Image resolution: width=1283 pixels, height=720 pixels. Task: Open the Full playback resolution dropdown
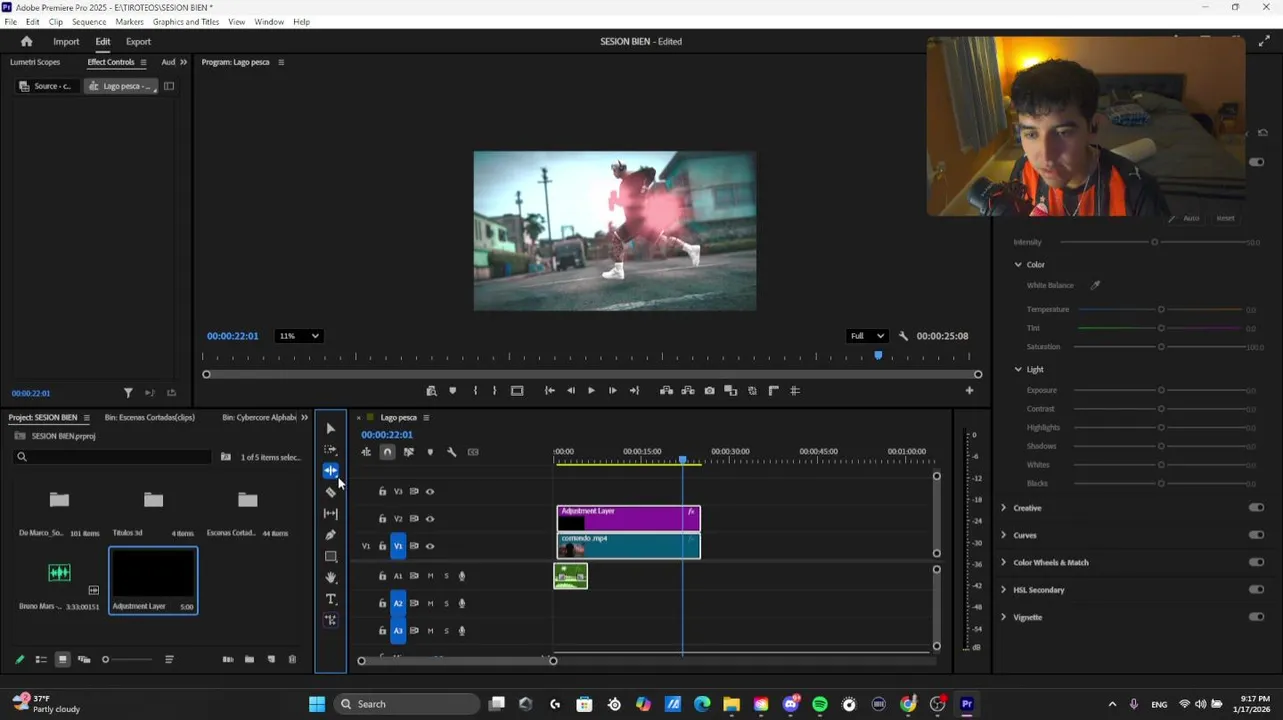[866, 336]
